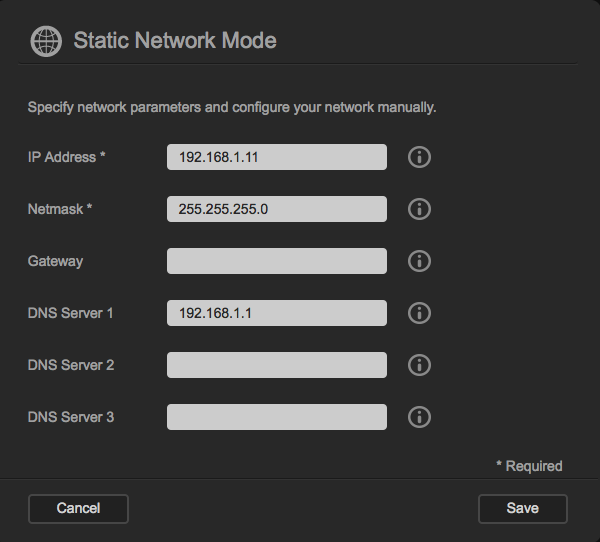View info for DNS Server 1
Image resolution: width=600 pixels, height=542 pixels.
click(x=420, y=313)
